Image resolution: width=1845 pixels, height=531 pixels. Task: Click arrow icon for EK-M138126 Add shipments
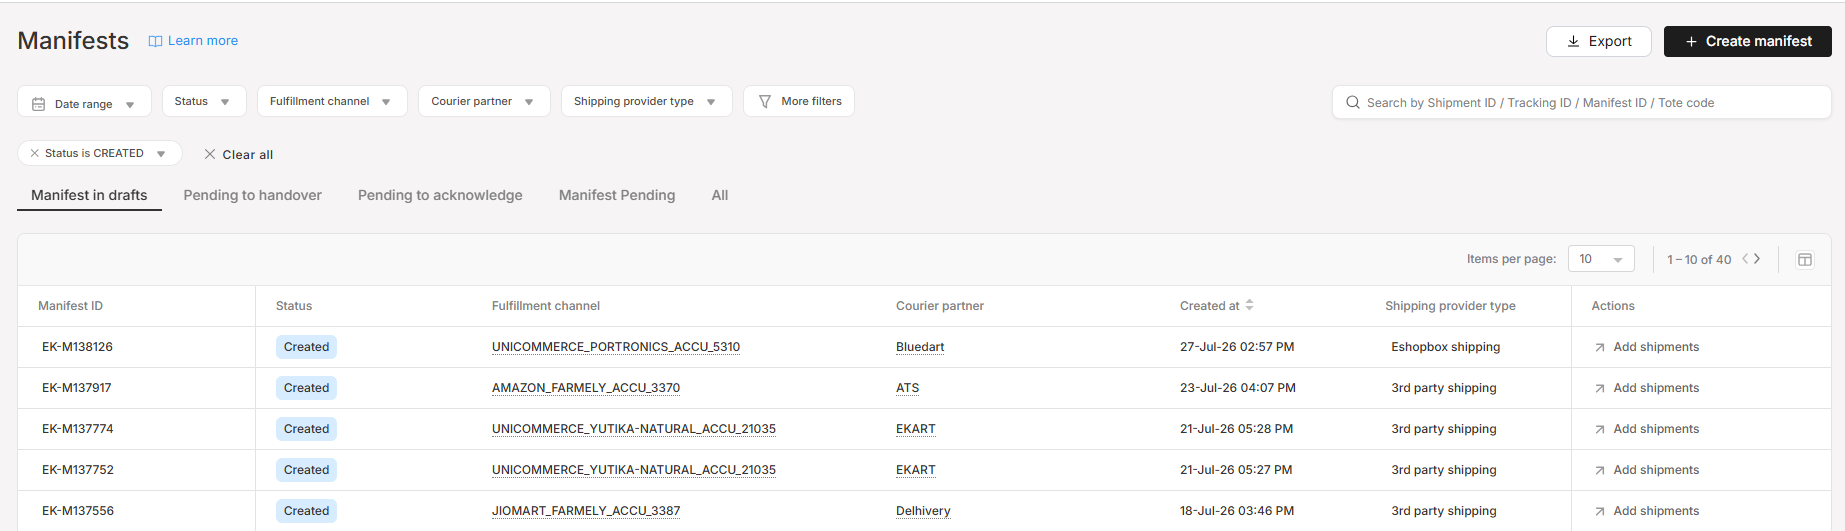pyautogui.click(x=1600, y=347)
